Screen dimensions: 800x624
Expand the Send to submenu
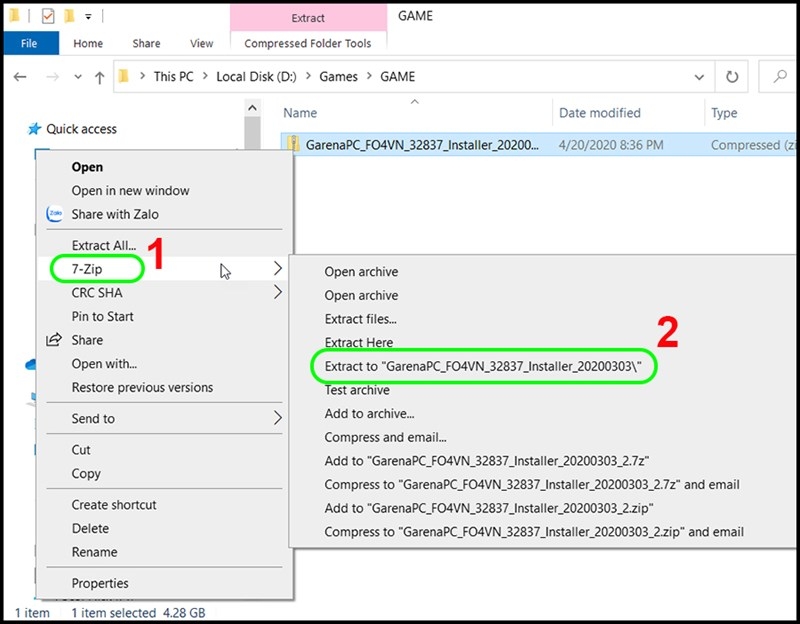278,418
